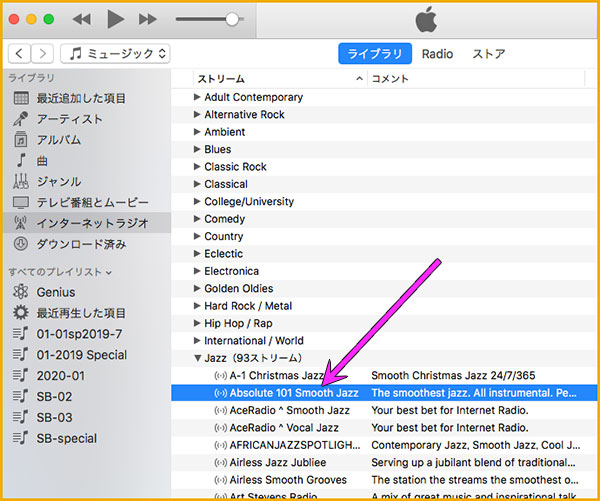Screen dimensions: 600x501
Task: Expand the Hard Rock / Metal category
Action: point(197,306)
